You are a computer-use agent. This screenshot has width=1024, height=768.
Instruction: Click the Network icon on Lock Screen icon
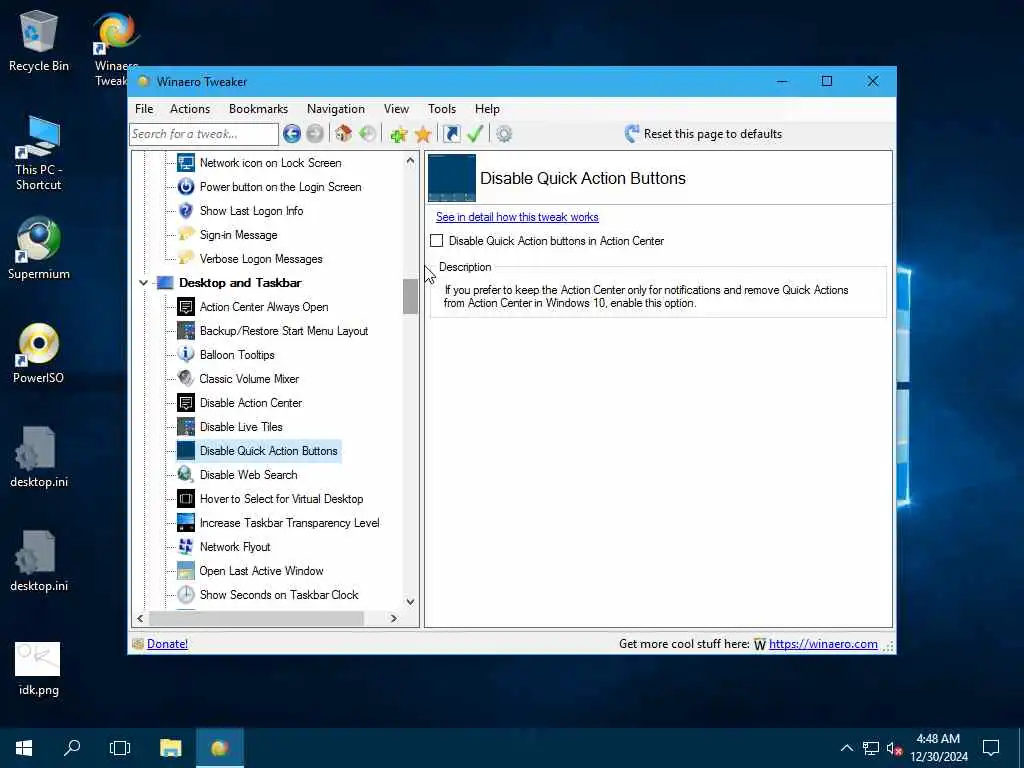click(x=186, y=163)
